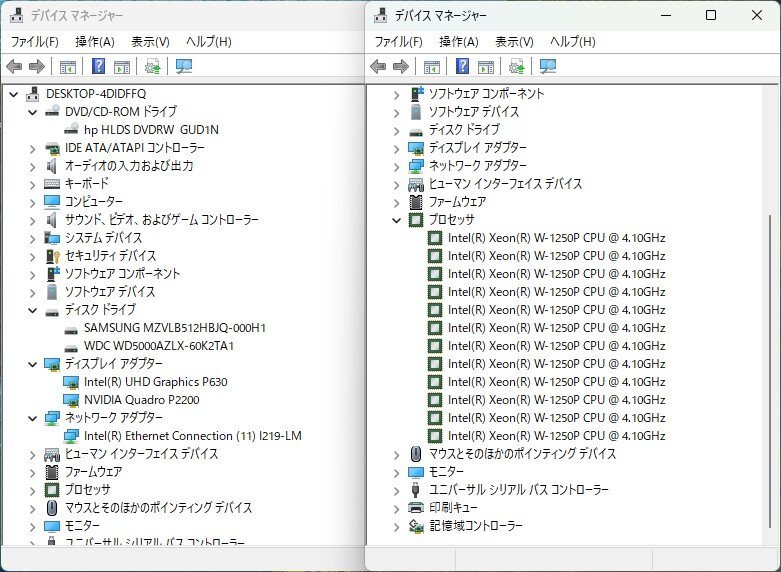Viewport: 781px width, 572px height.
Task: Expand IDE ATA/ATAPI コントローラー node
Action: (32, 148)
